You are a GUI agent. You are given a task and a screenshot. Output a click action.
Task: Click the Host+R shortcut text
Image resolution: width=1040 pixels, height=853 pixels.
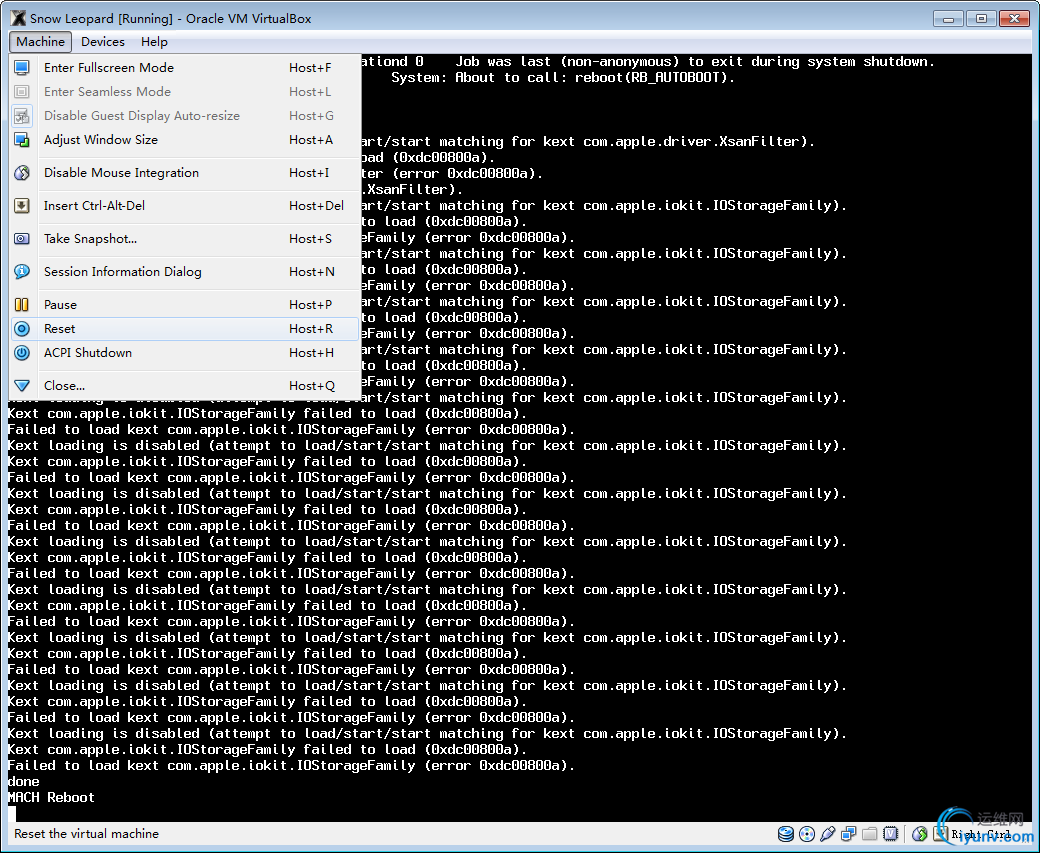pyautogui.click(x=311, y=329)
